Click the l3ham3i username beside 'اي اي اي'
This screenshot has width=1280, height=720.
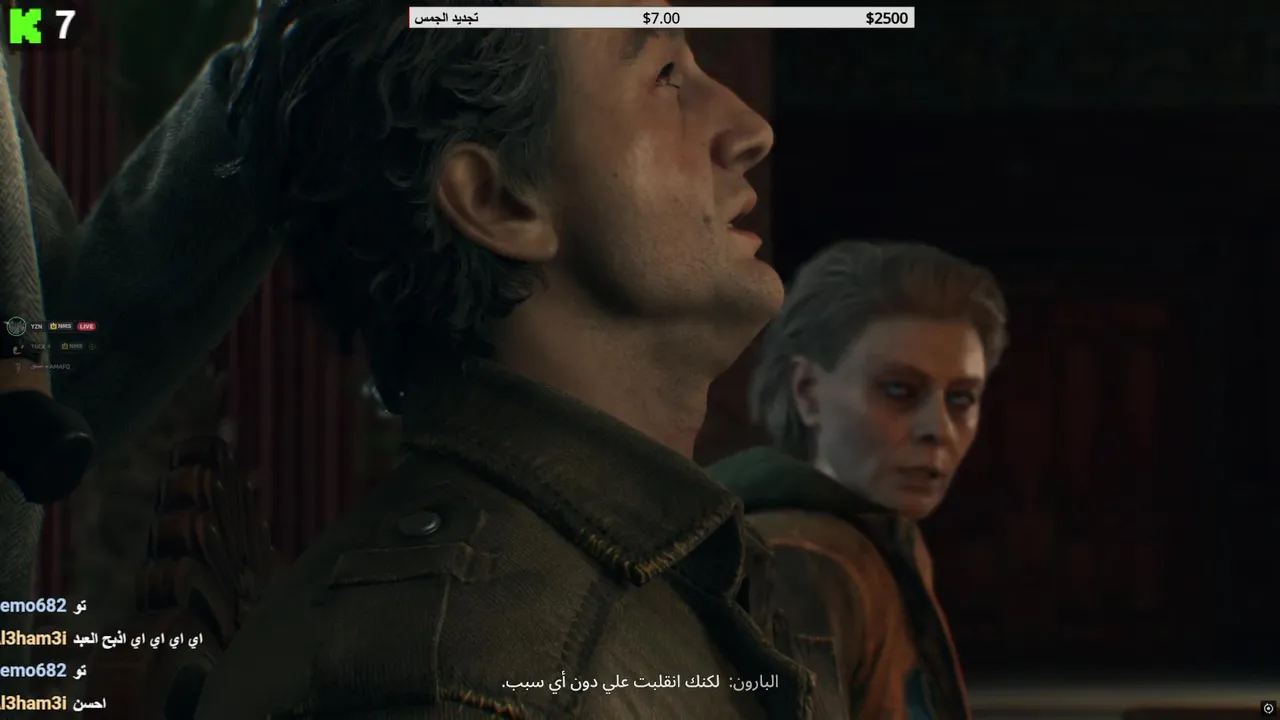(33, 638)
